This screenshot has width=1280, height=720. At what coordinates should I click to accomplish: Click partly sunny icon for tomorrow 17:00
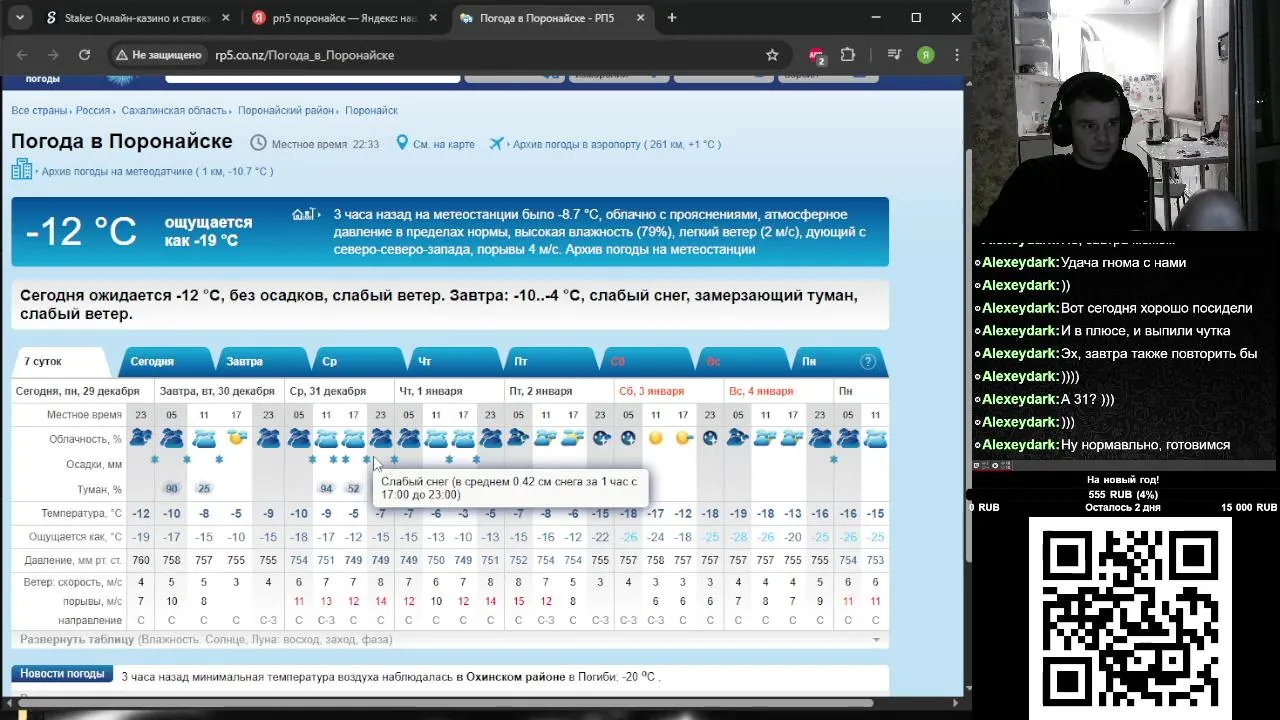237,438
